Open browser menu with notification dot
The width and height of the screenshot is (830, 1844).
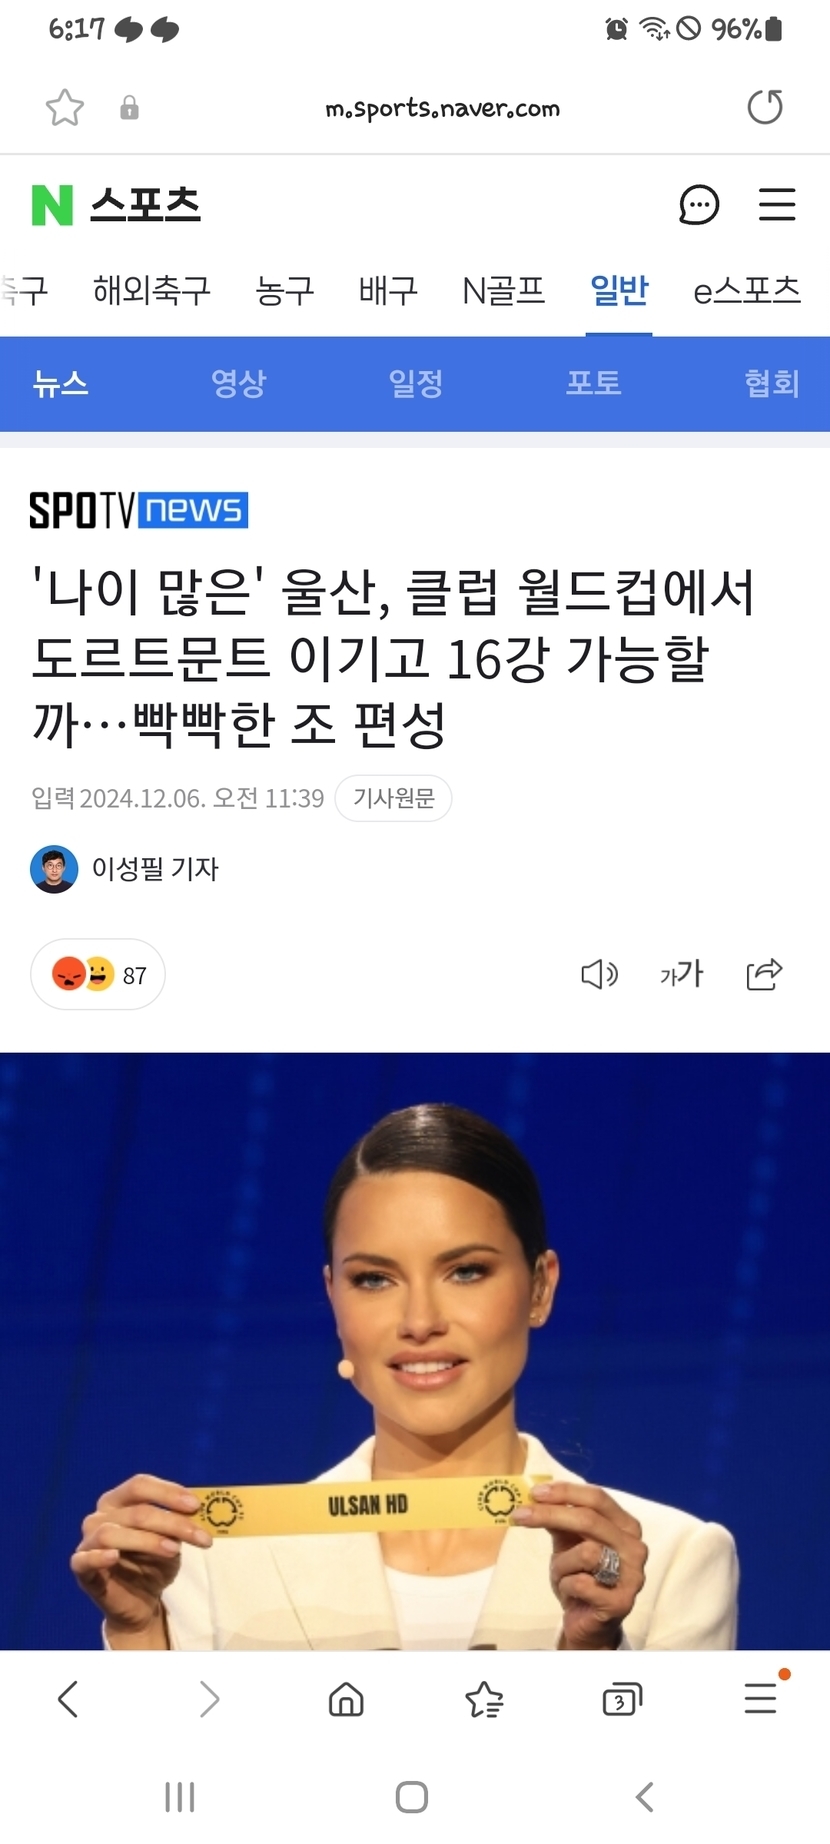pos(762,1698)
